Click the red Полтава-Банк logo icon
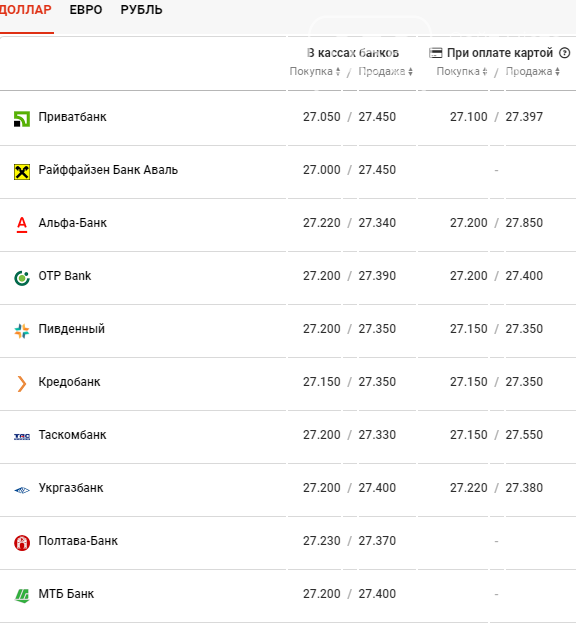Image resolution: width=576 pixels, height=623 pixels. coord(22,543)
